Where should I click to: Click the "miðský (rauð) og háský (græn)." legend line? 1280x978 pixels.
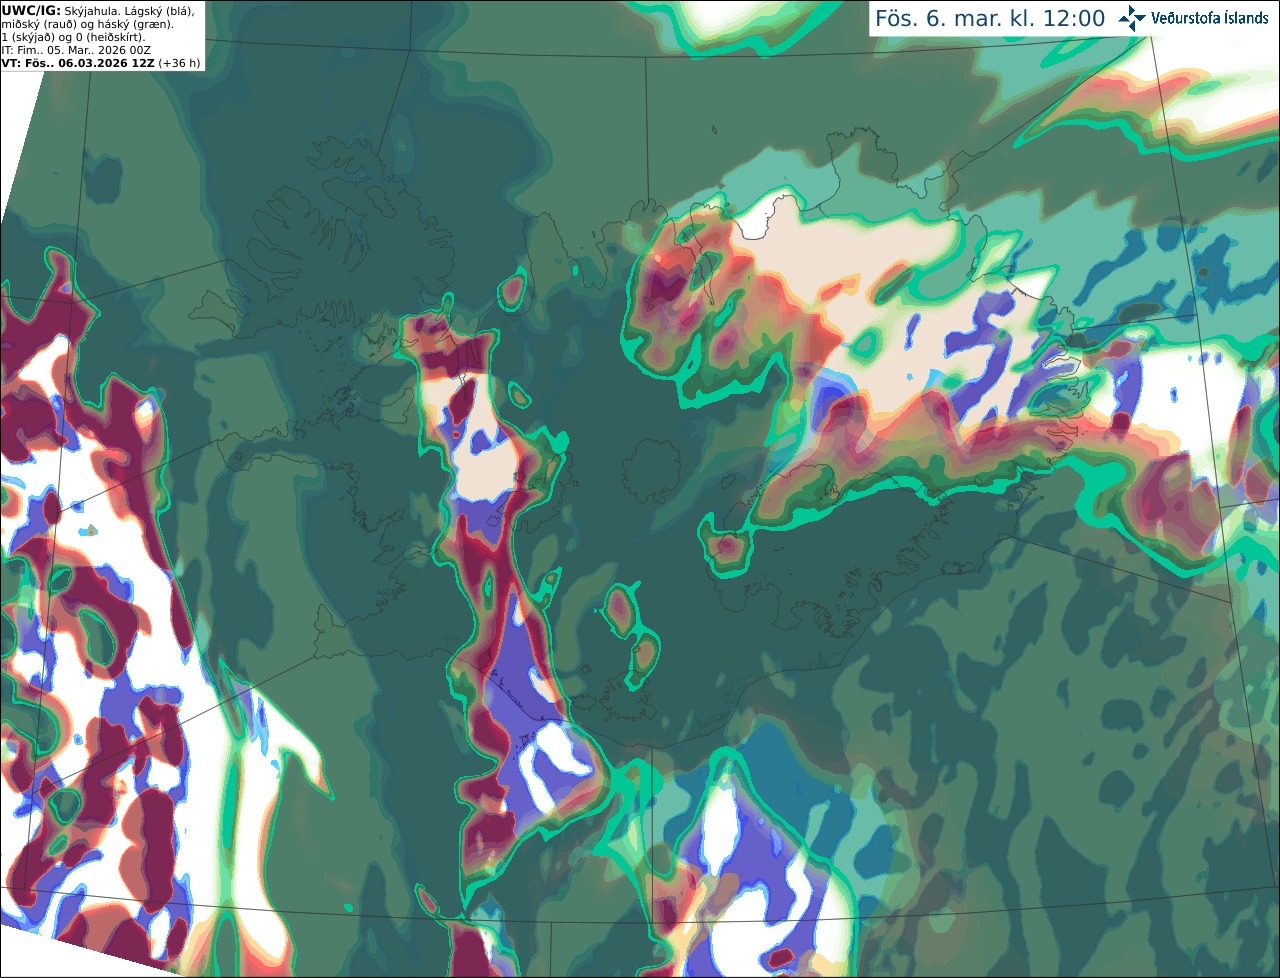(x=87, y=24)
